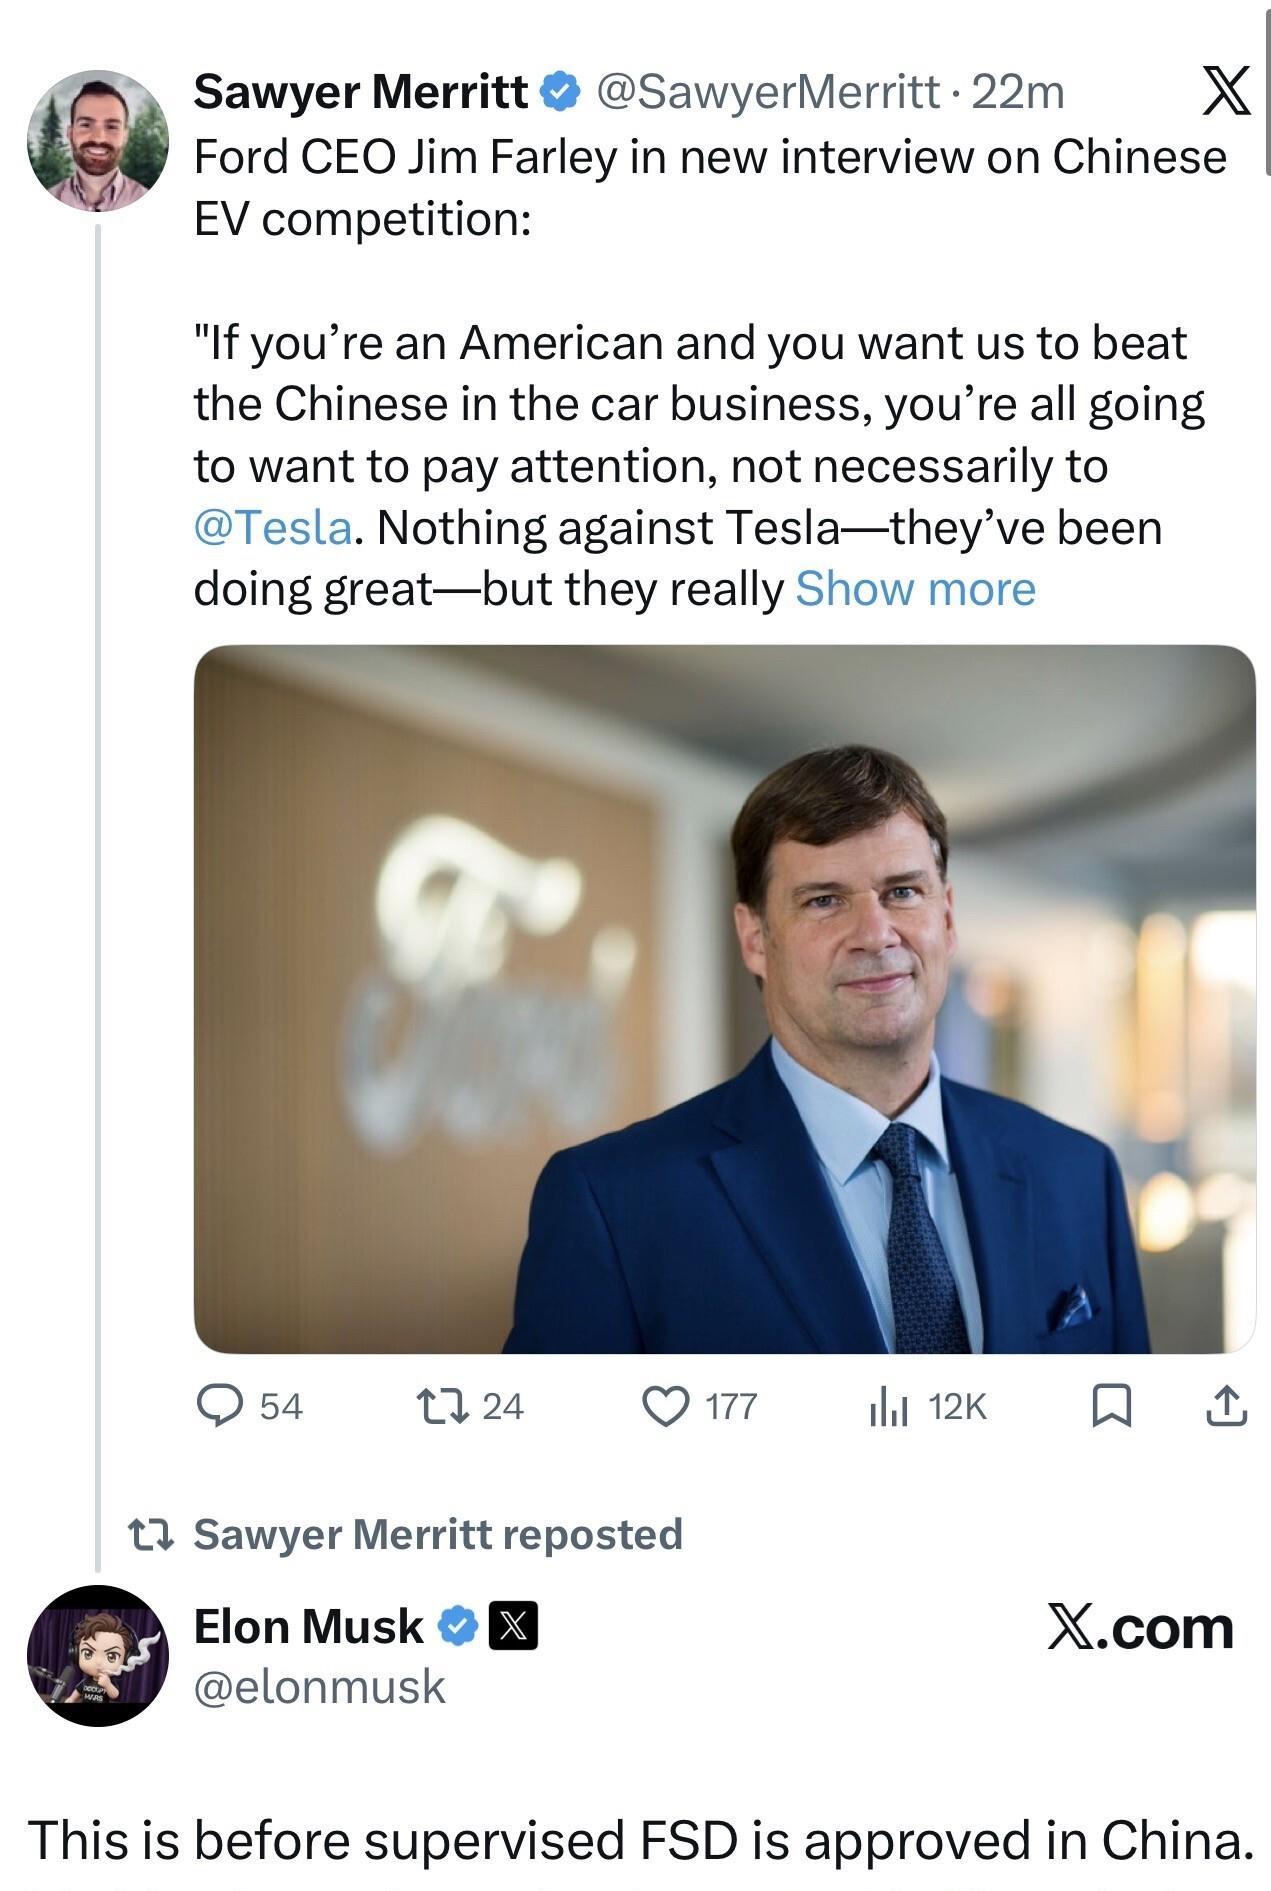Click the 22m tweet timestamp
Screen dimensions: 1271x1891
[x=1018, y=92]
